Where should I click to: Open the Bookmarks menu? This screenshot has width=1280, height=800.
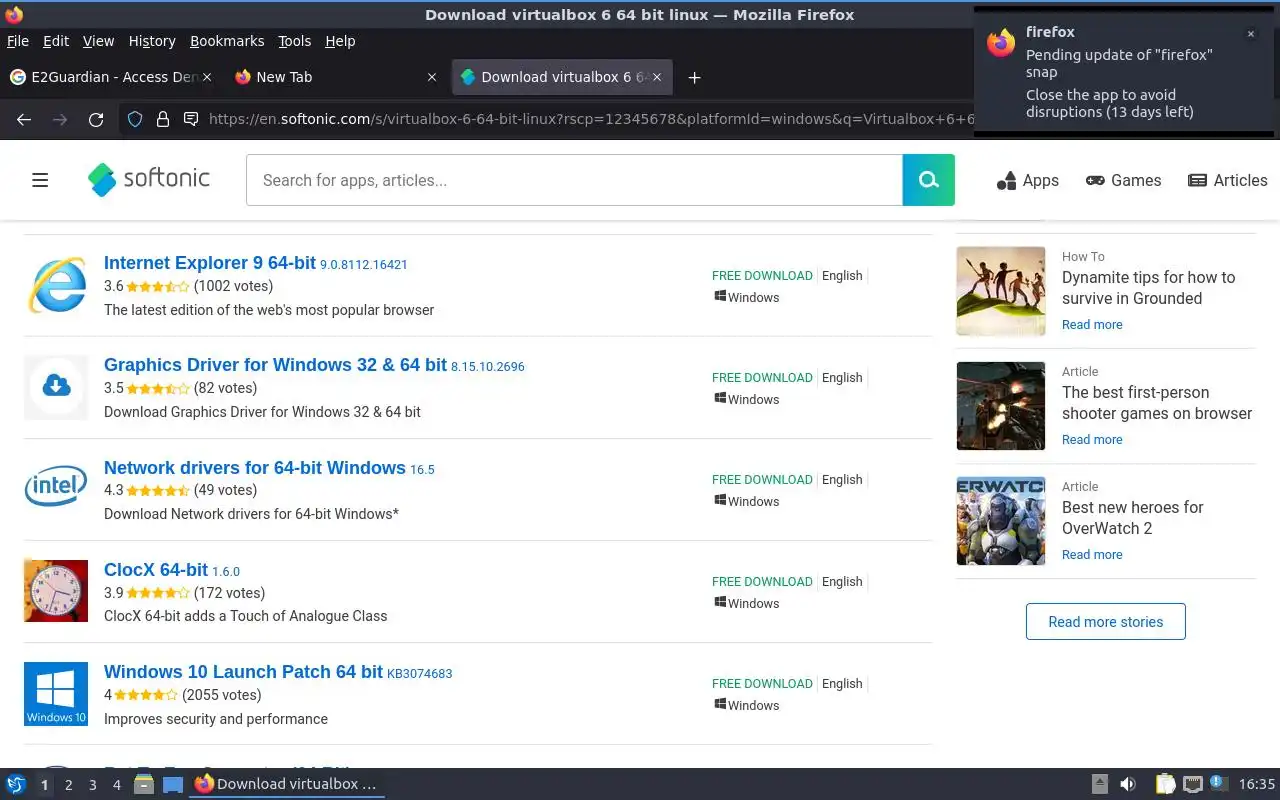tap(227, 41)
